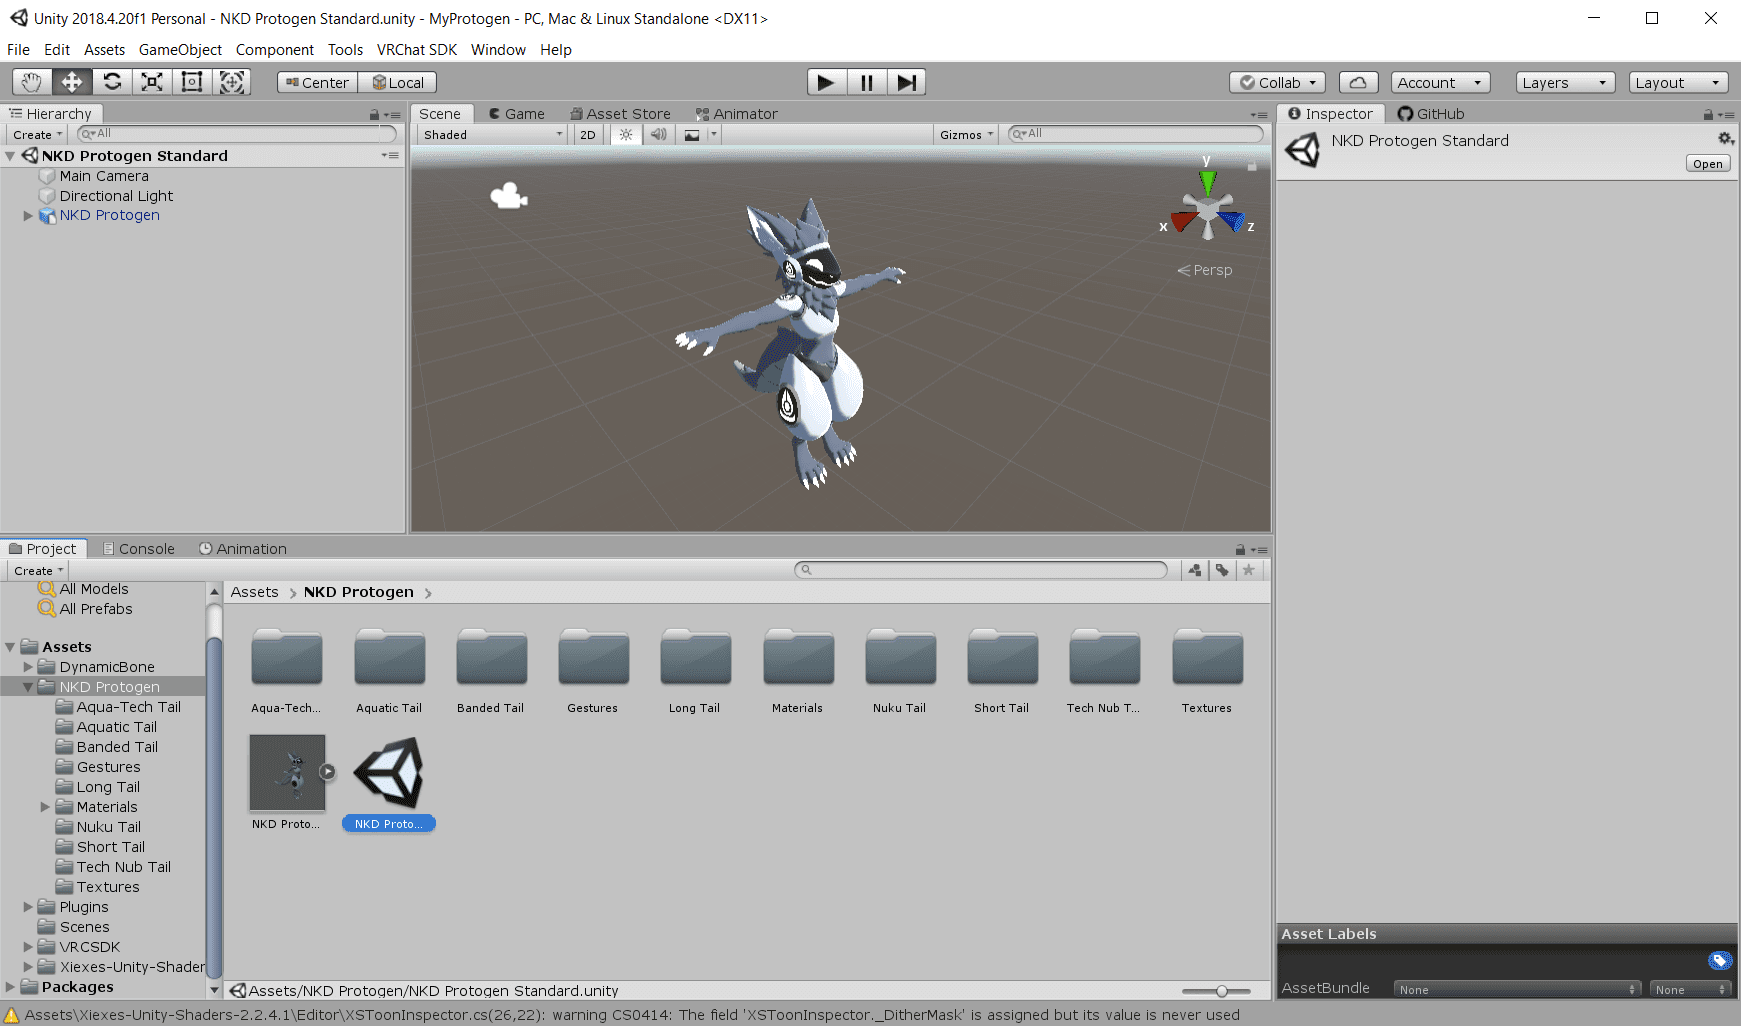Step forward one frame
Screen dimensions: 1741x1026
906,82
